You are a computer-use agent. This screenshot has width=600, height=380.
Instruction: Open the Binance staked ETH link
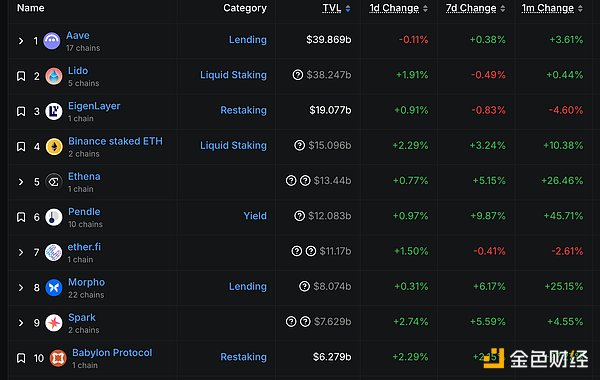tap(115, 141)
